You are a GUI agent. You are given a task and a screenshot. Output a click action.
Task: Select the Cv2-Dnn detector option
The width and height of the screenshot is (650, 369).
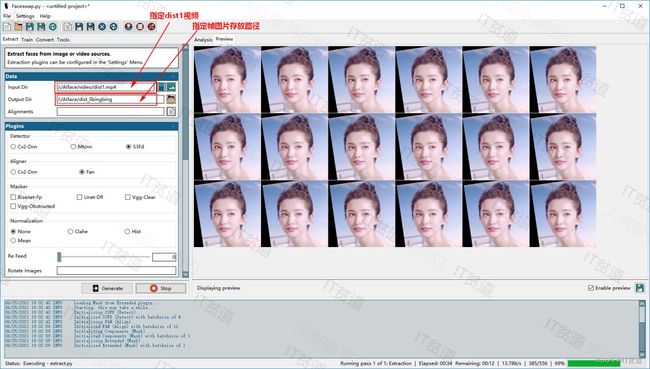(24, 147)
